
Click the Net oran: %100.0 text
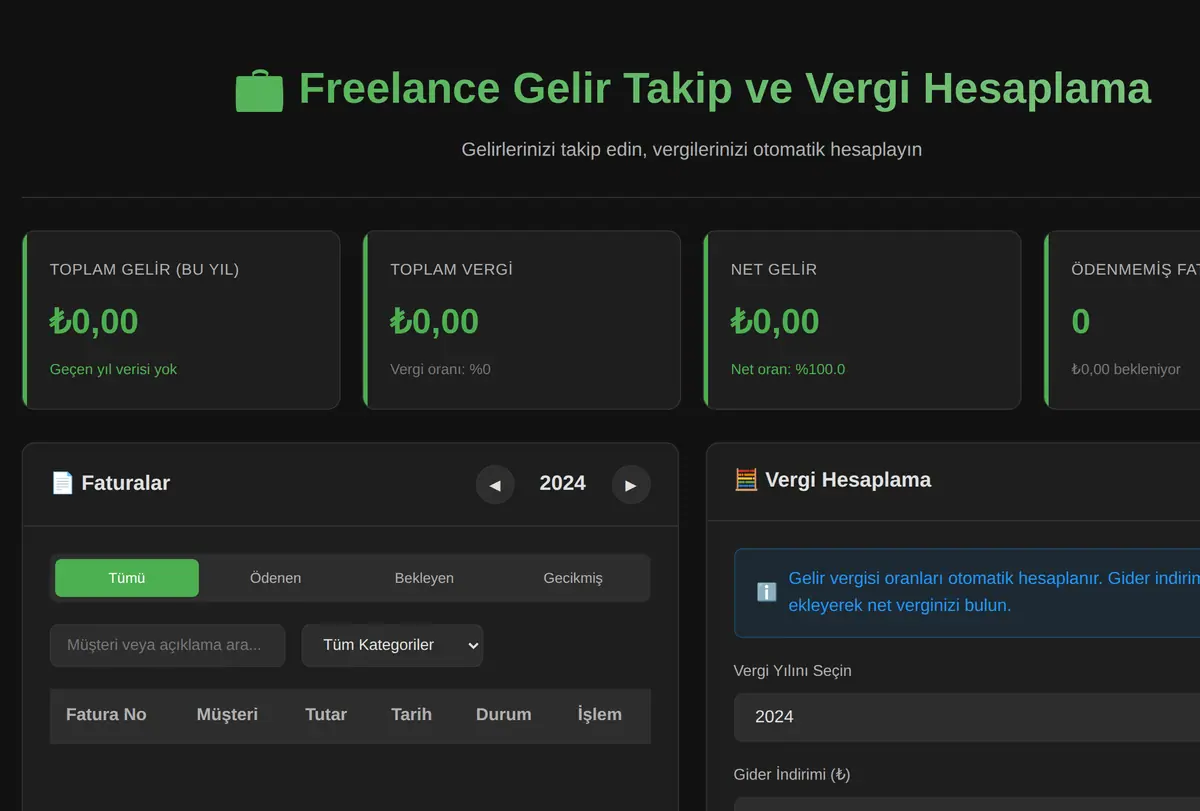point(788,369)
